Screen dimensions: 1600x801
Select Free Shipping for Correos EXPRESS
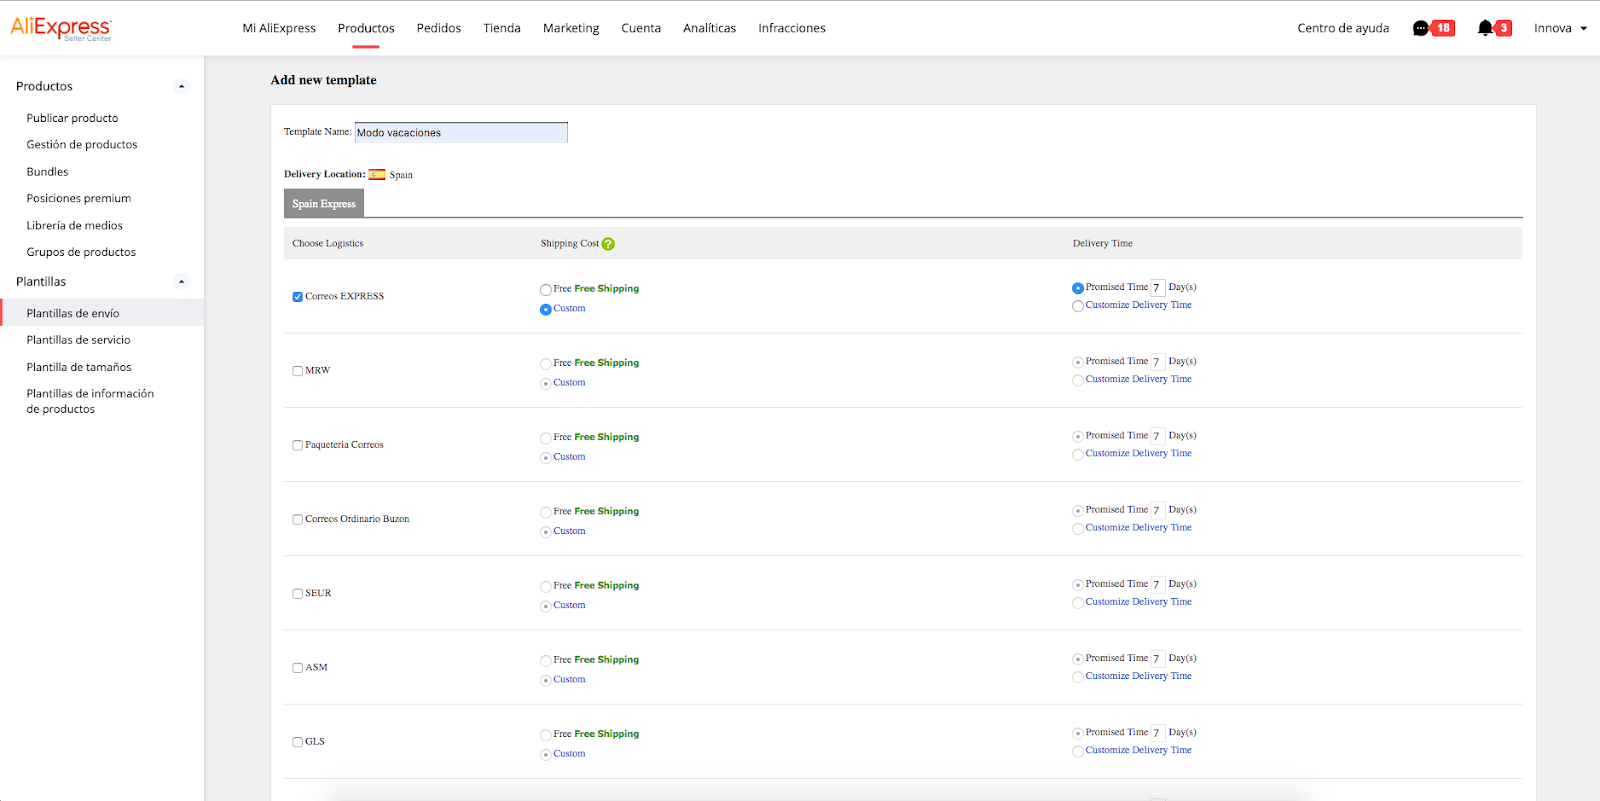(545, 290)
